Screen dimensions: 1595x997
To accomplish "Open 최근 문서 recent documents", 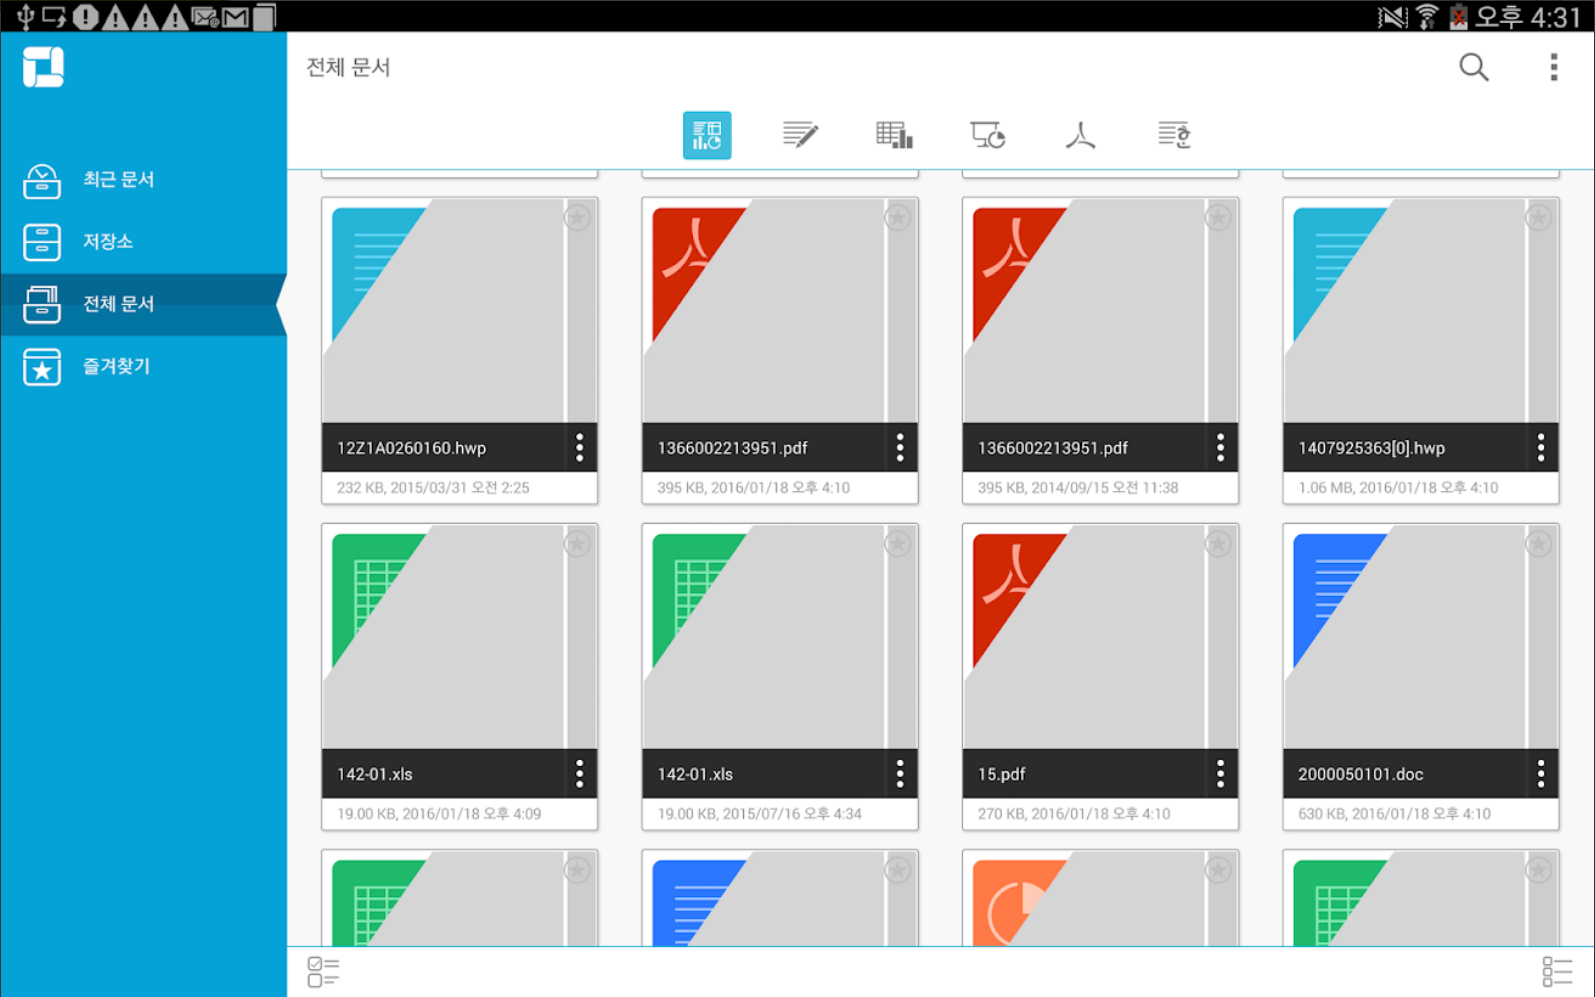I will [143, 180].
